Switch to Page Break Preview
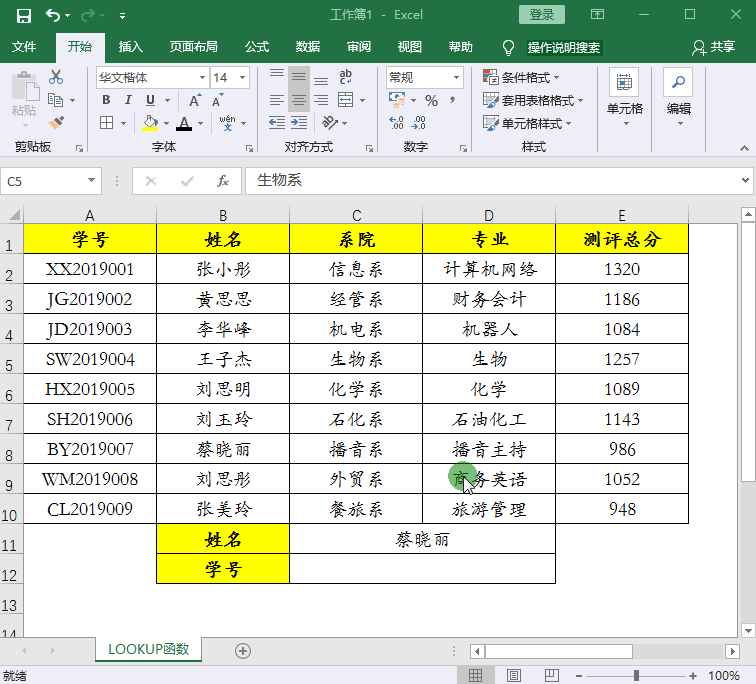The width and height of the screenshot is (756, 684). click(552, 675)
